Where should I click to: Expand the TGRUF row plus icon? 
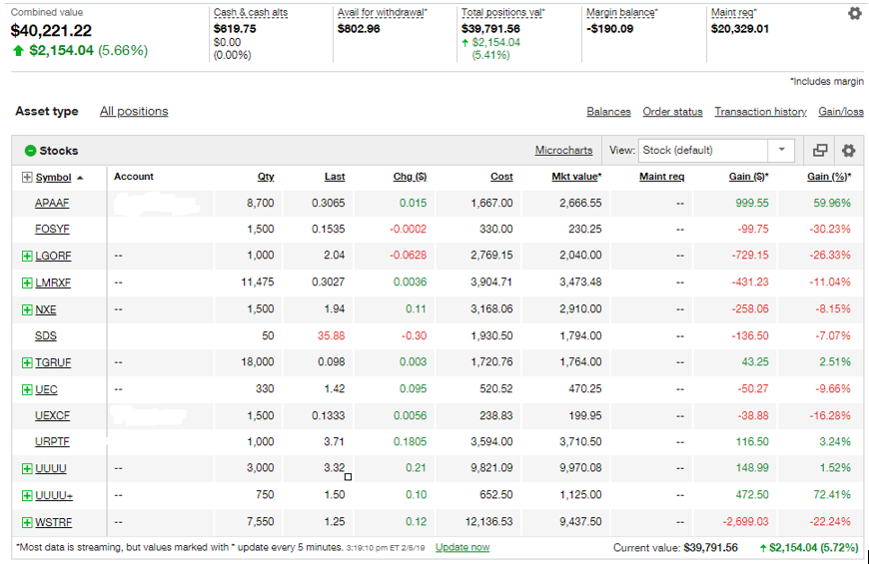point(27,362)
